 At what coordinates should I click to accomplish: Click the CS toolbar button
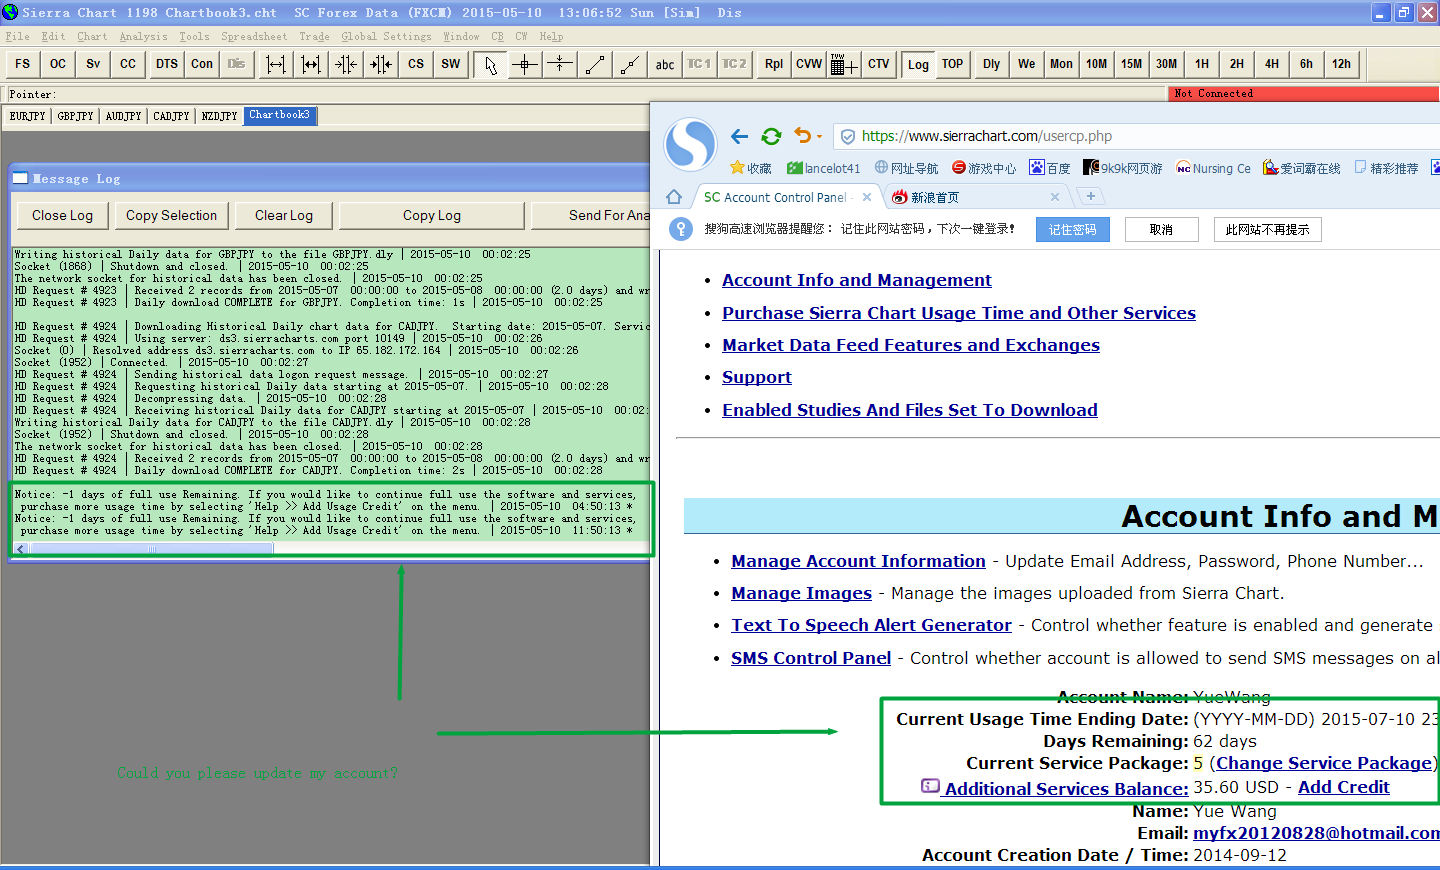(416, 64)
